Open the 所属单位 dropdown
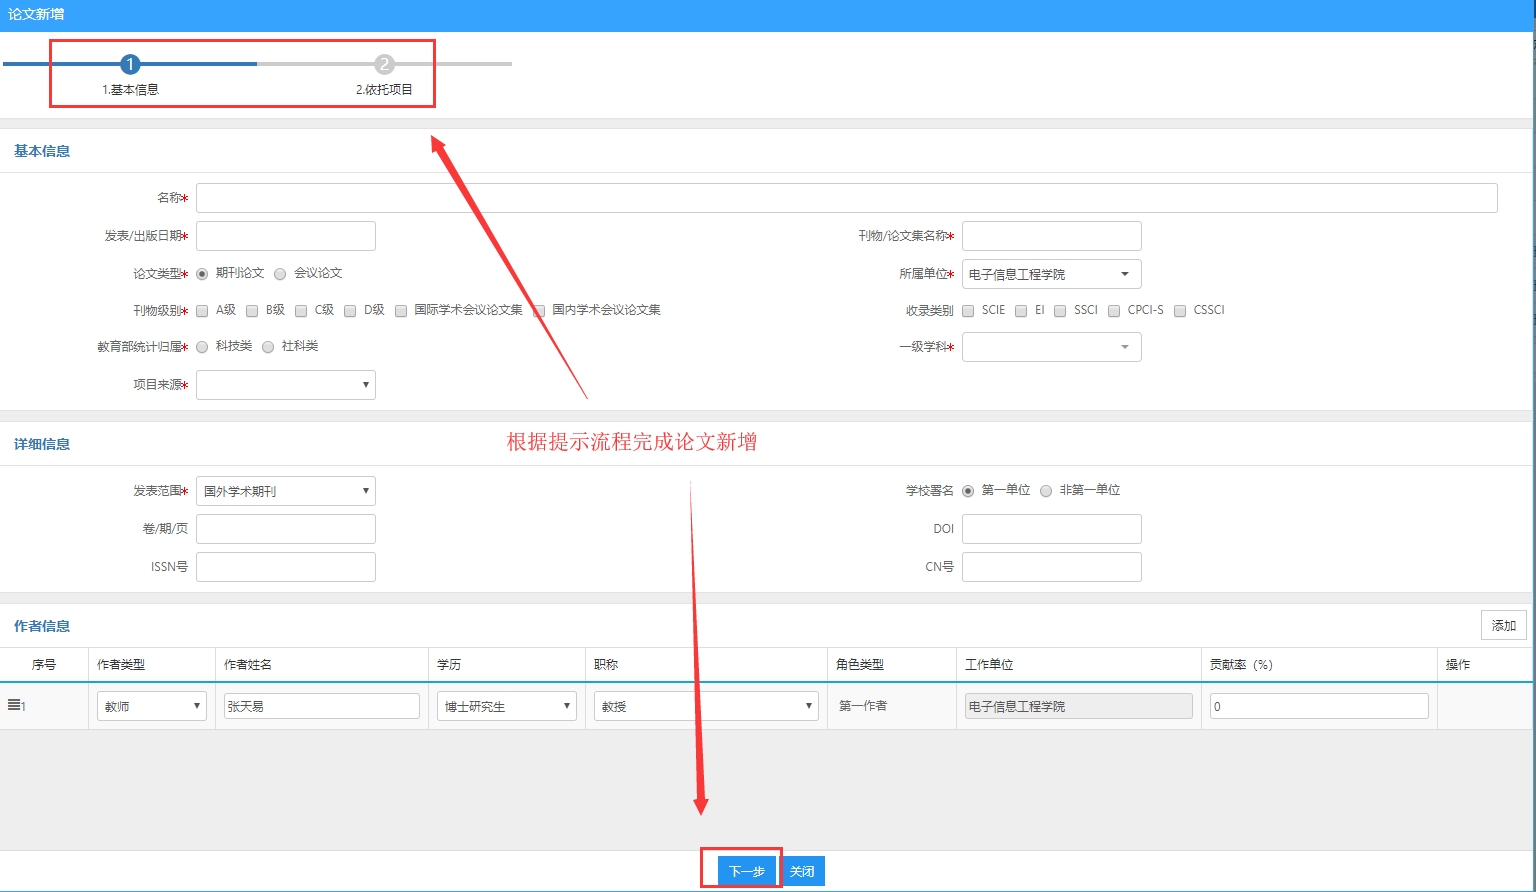The image size is (1536, 892). tap(1051, 274)
